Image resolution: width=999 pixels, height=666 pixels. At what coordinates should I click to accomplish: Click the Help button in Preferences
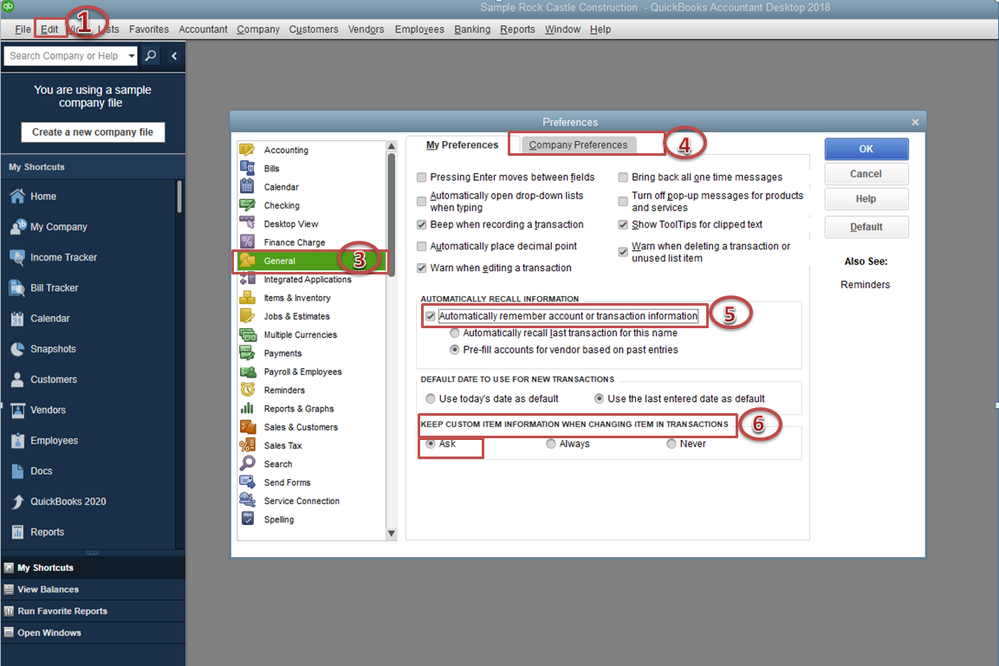[x=866, y=199]
